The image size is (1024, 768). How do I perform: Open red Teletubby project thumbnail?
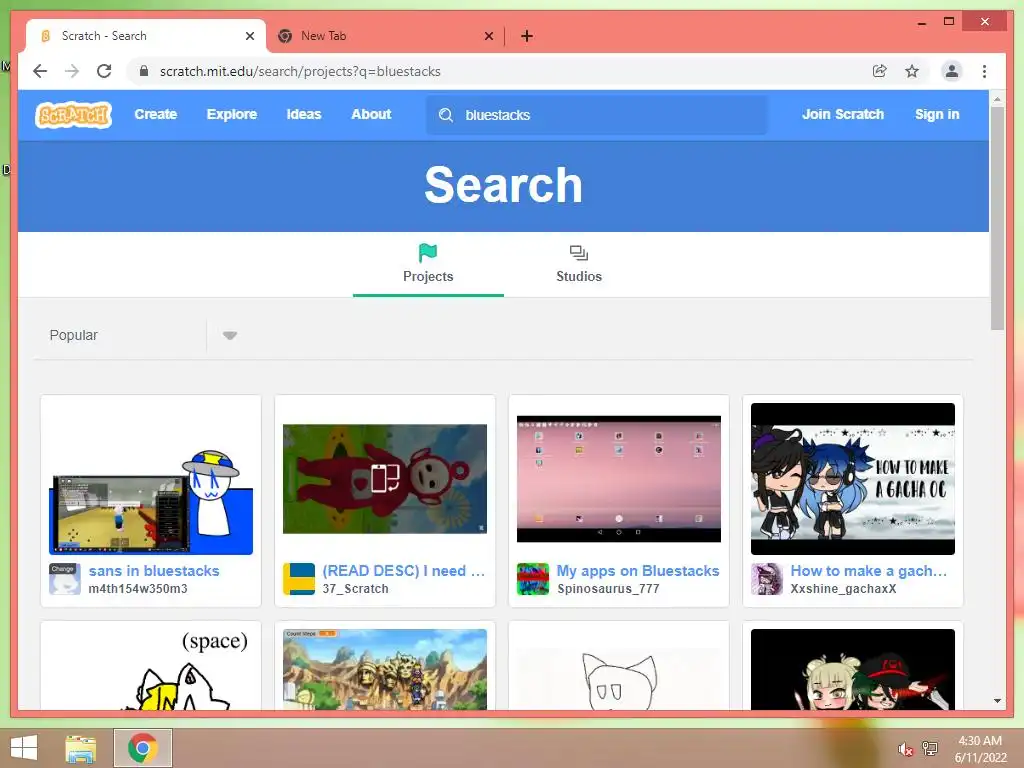click(x=385, y=479)
